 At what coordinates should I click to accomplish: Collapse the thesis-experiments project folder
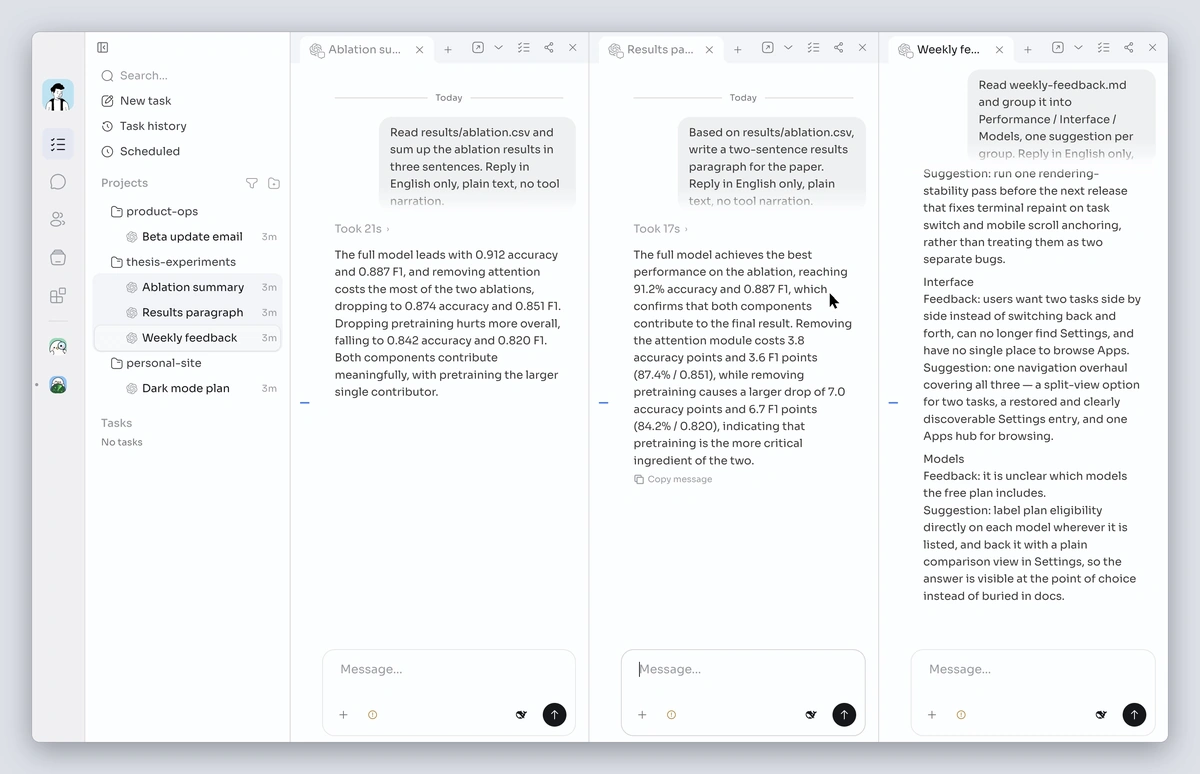click(x=173, y=262)
